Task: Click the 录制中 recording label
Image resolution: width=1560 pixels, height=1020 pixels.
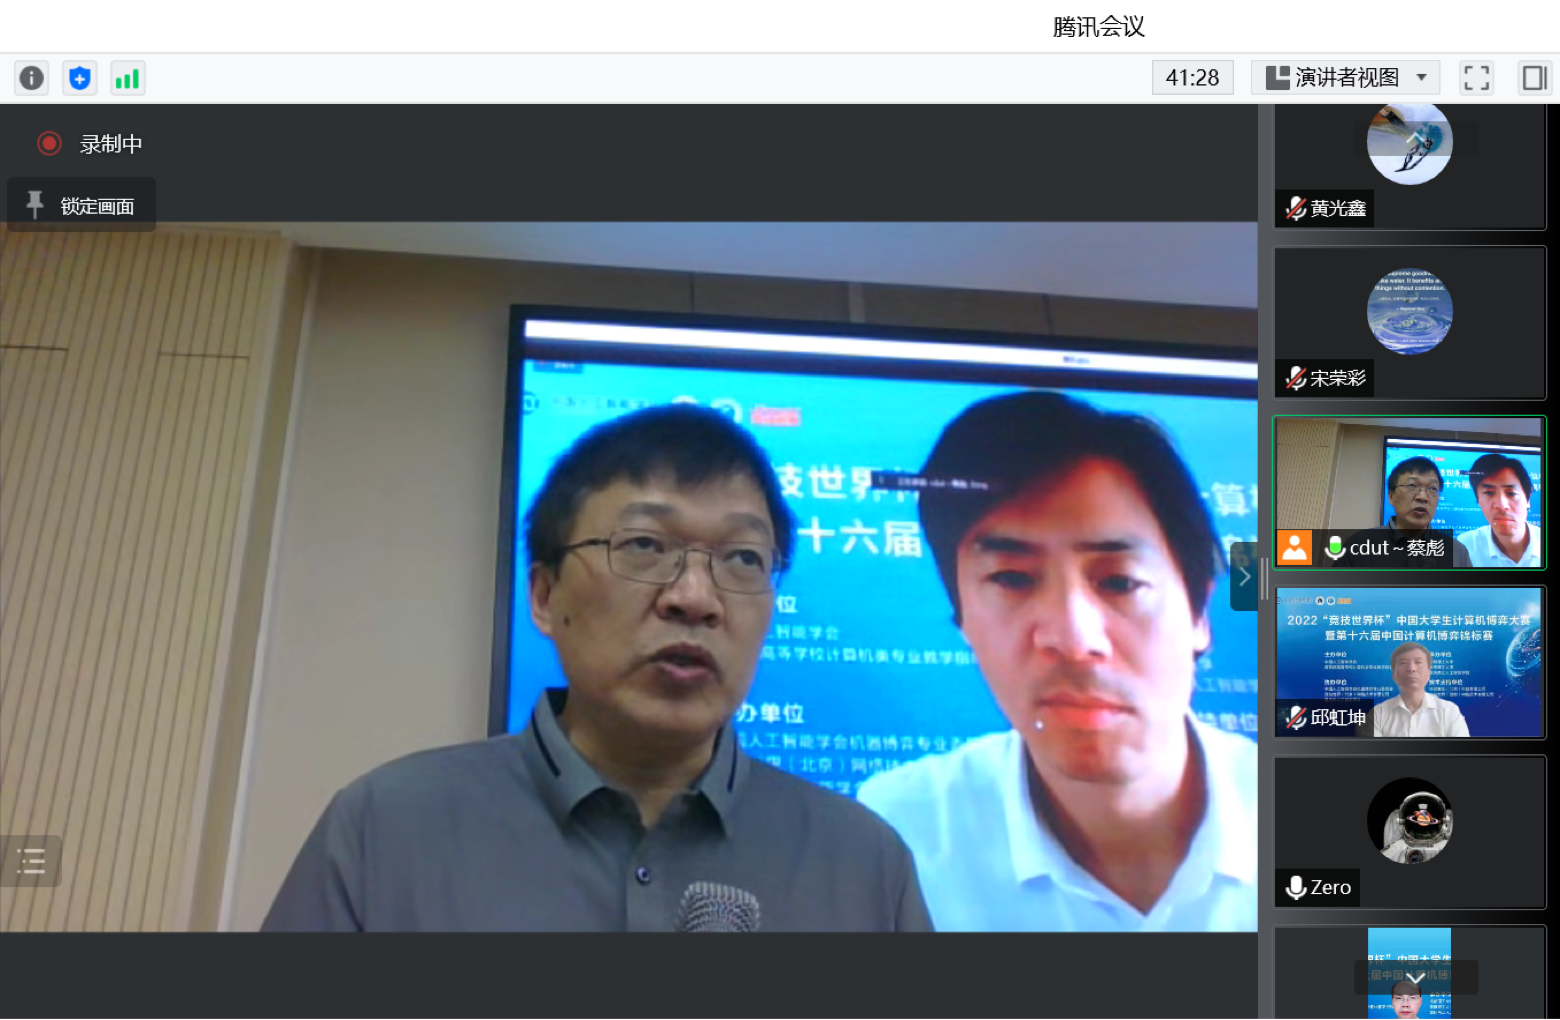Action: [111, 144]
